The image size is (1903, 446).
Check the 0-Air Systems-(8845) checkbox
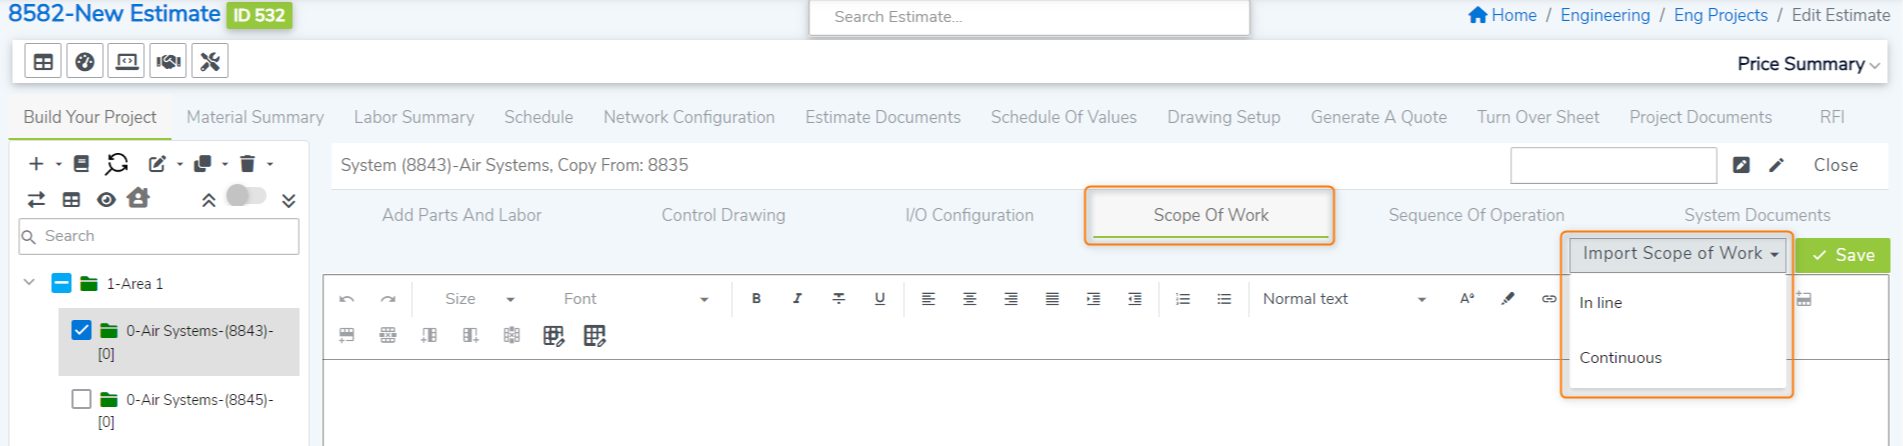point(82,399)
